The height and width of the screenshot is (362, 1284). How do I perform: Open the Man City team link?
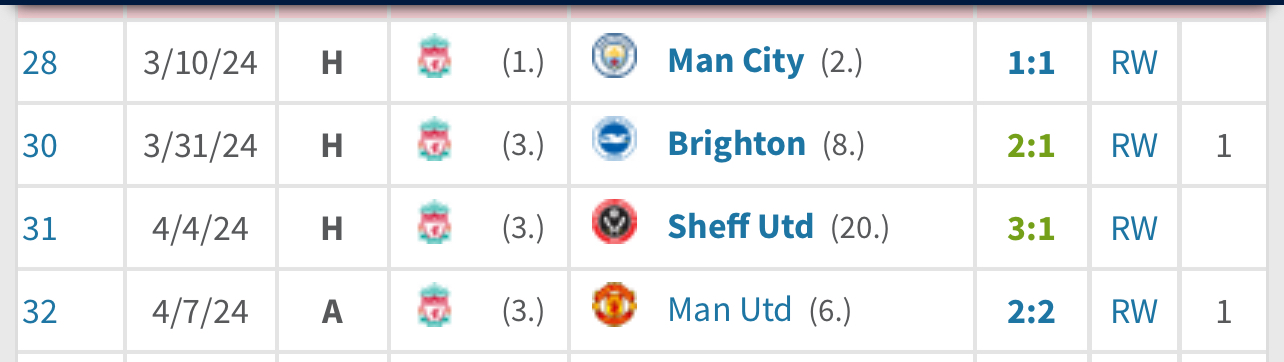coord(735,62)
